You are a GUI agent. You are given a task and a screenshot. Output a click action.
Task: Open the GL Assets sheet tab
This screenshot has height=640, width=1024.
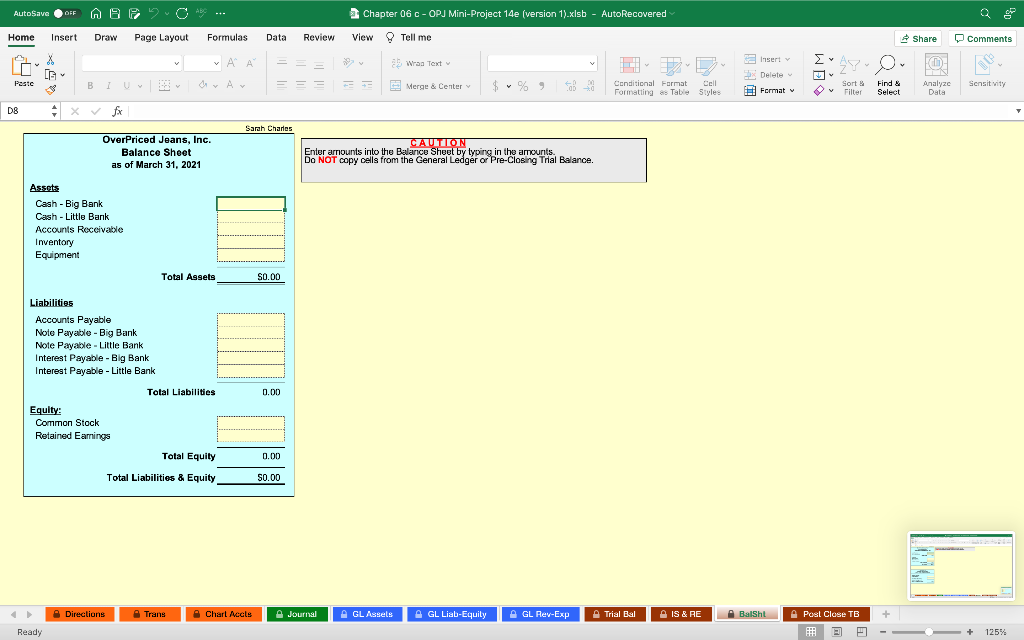367,614
